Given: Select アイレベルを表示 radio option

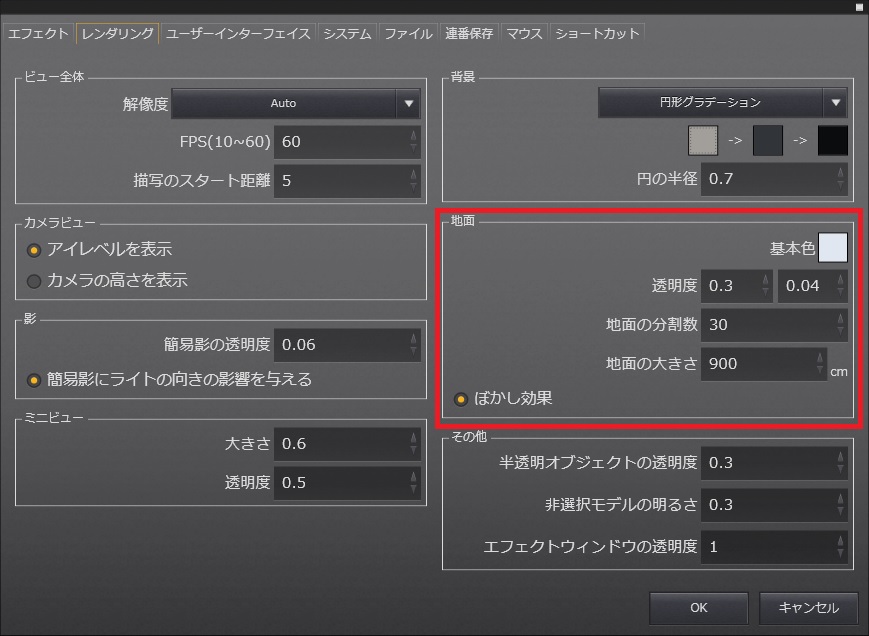Looking at the screenshot, I should (x=34, y=250).
